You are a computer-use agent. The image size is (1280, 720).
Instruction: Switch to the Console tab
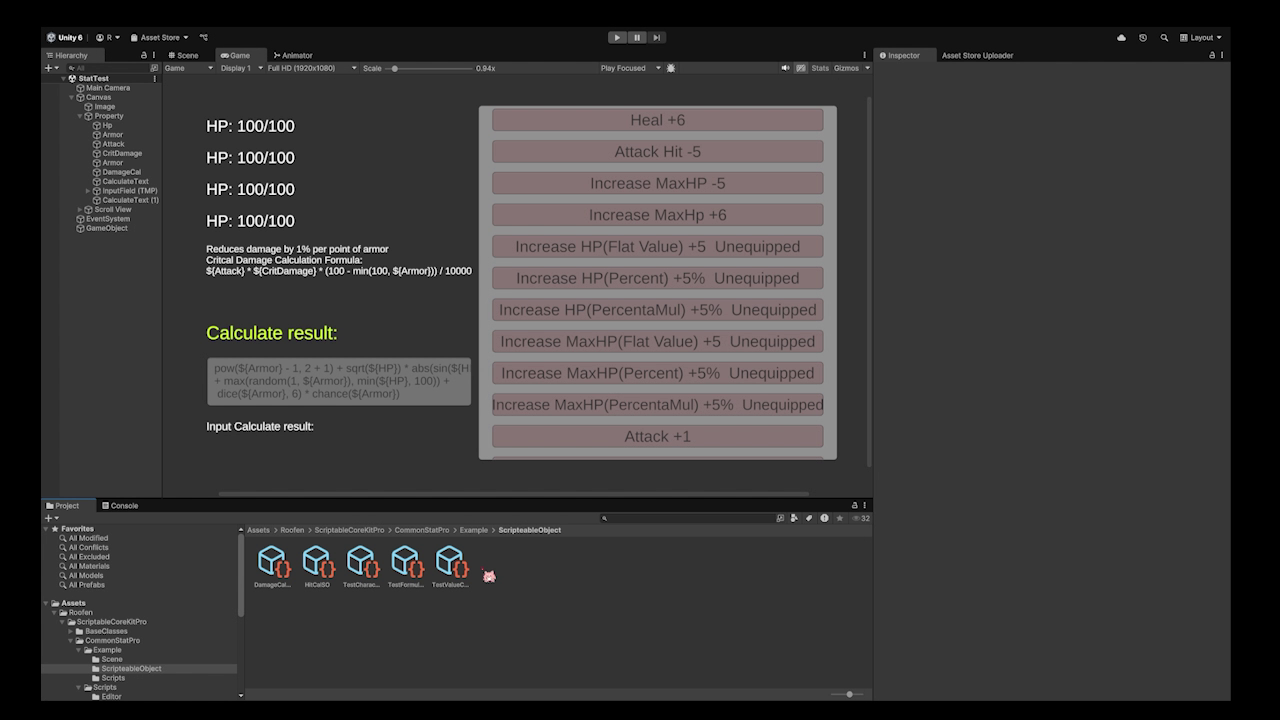click(120, 505)
